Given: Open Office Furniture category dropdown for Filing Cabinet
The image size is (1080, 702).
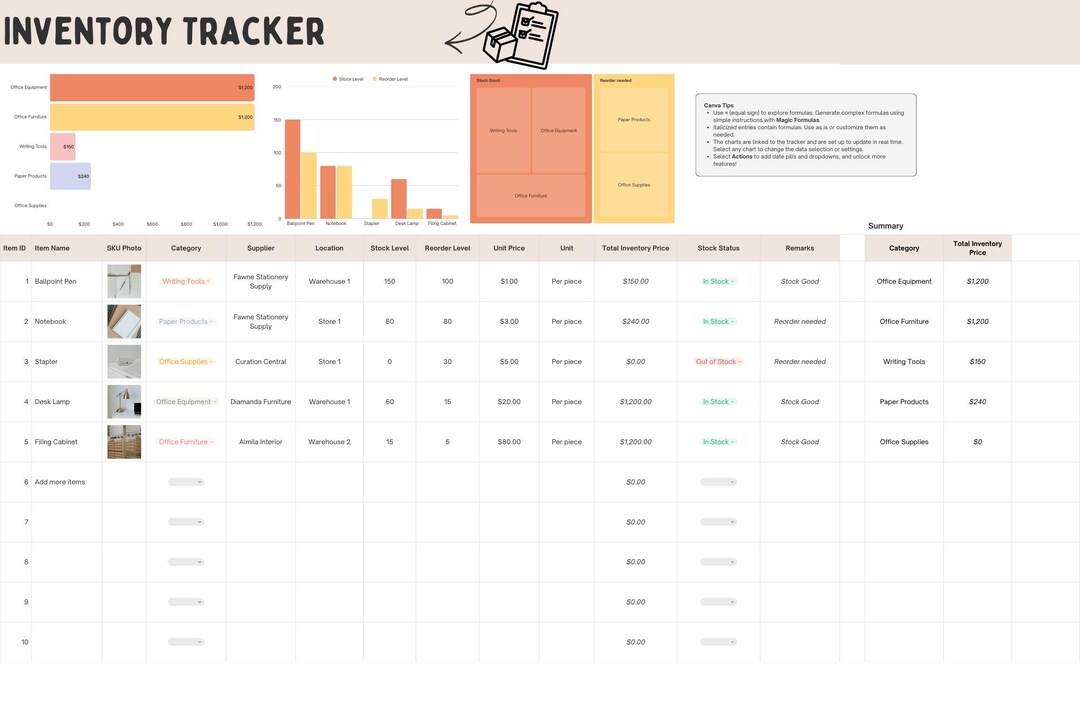Looking at the screenshot, I should click(186, 442).
